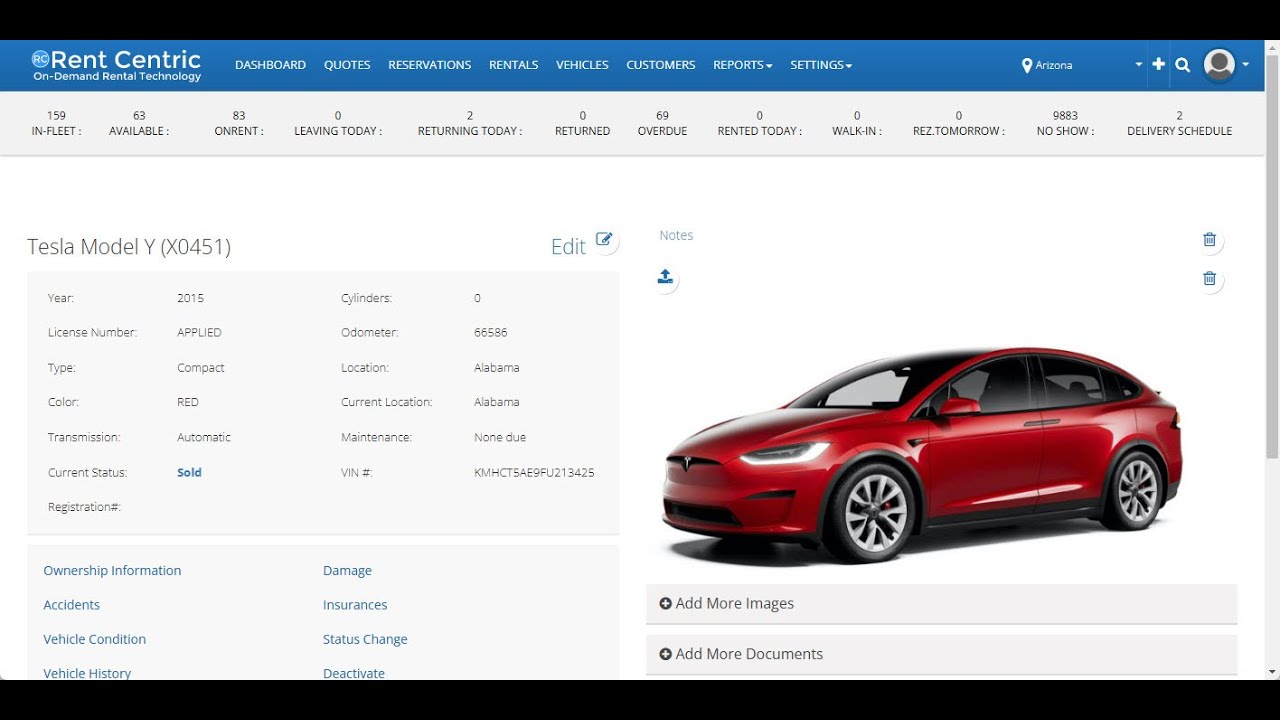Open the Customers page

tap(660, 65)
